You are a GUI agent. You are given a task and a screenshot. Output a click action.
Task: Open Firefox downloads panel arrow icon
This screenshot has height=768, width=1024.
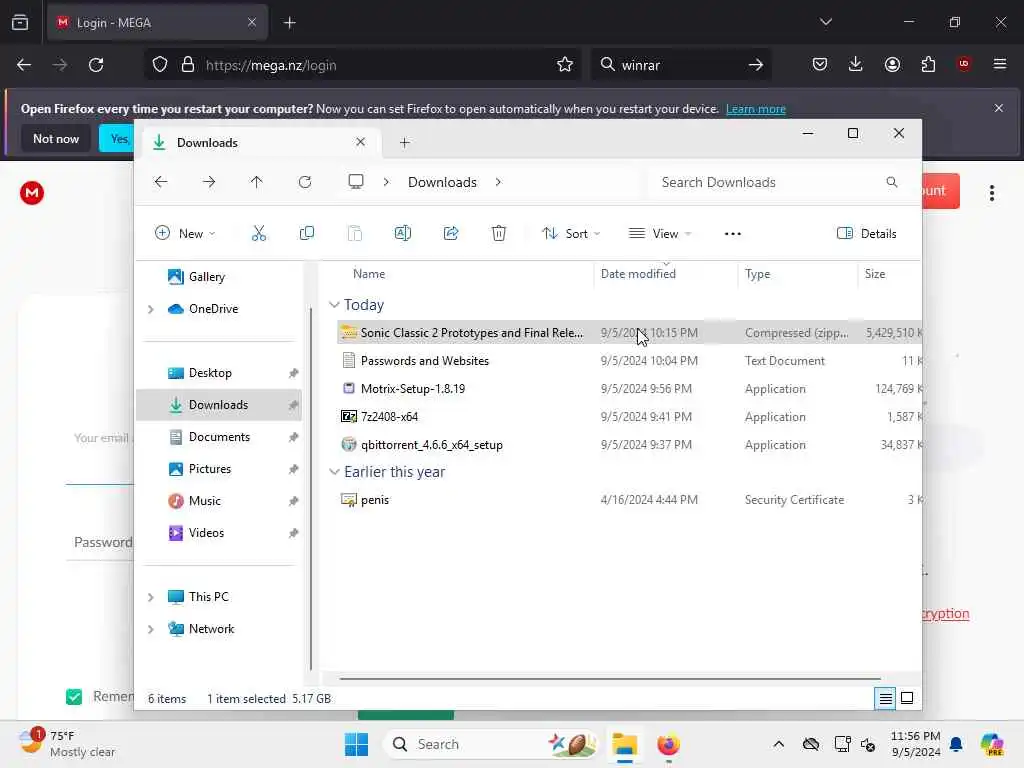(x=856, y=64)
